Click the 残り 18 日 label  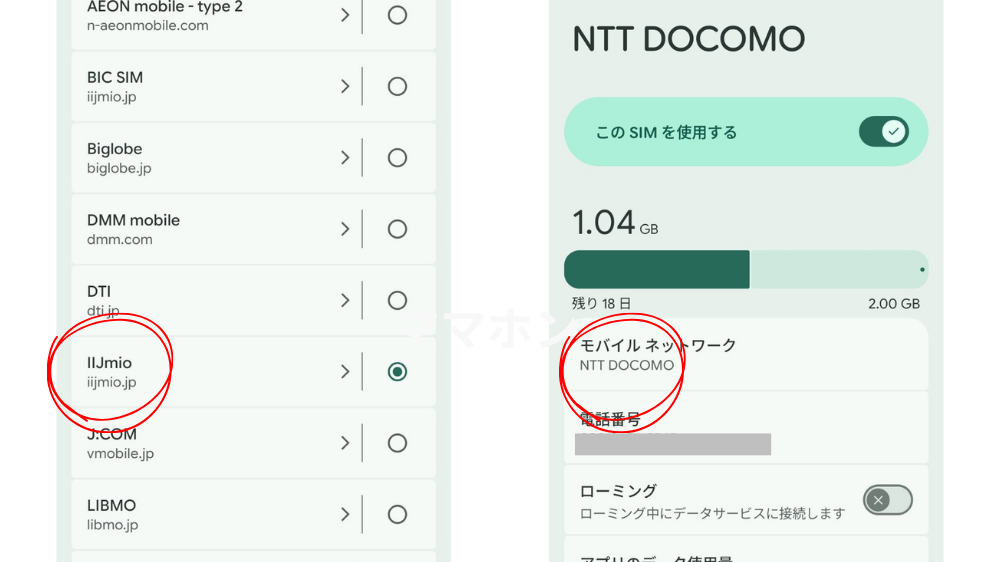tap(601, 304)
